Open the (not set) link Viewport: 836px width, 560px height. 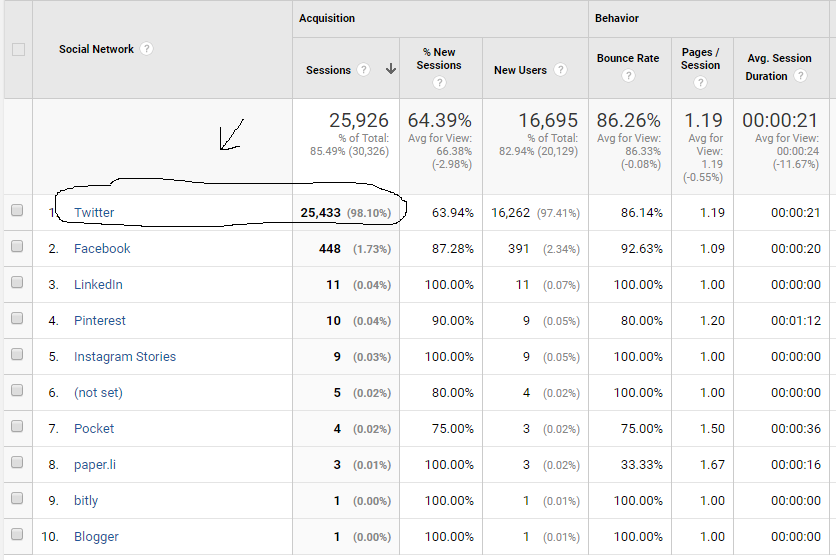pyautogui.click(x=98, y=393)
